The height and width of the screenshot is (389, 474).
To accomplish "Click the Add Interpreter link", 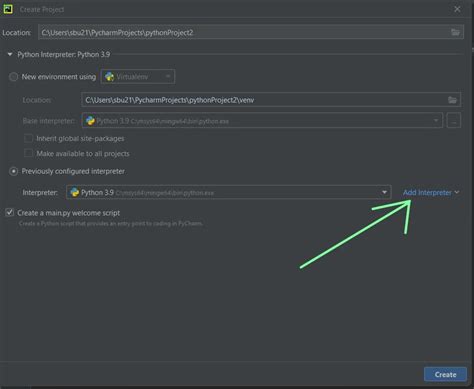I will (427, 192).
